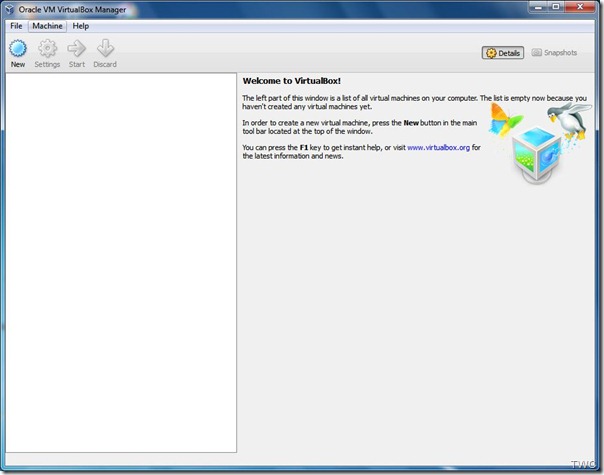Open the File menu

[x=16, y=26]
